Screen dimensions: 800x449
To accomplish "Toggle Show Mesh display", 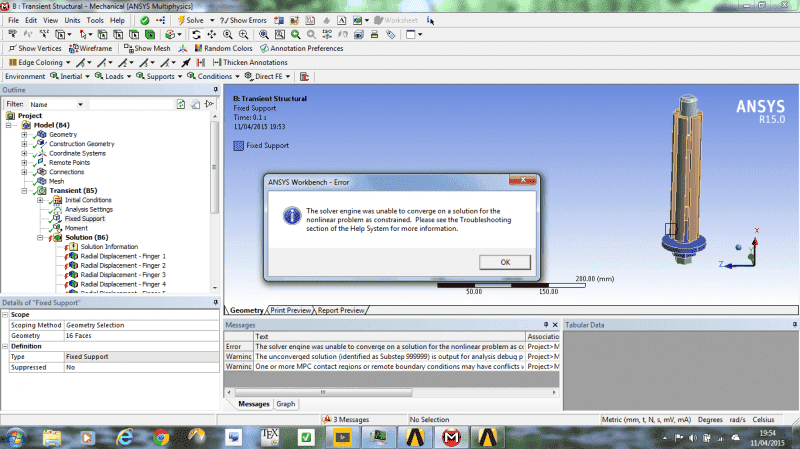I will point(151,48).
